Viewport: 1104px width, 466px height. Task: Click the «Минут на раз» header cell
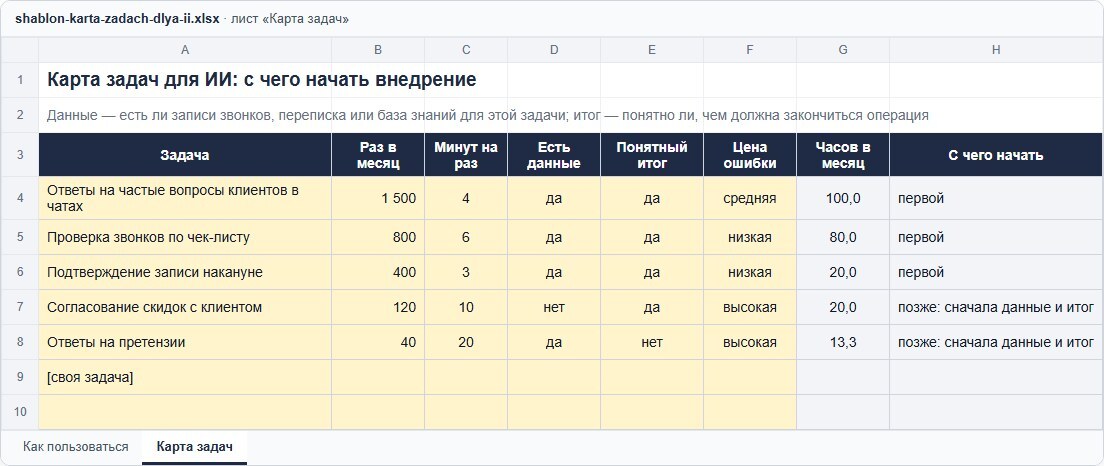point(466,155)
